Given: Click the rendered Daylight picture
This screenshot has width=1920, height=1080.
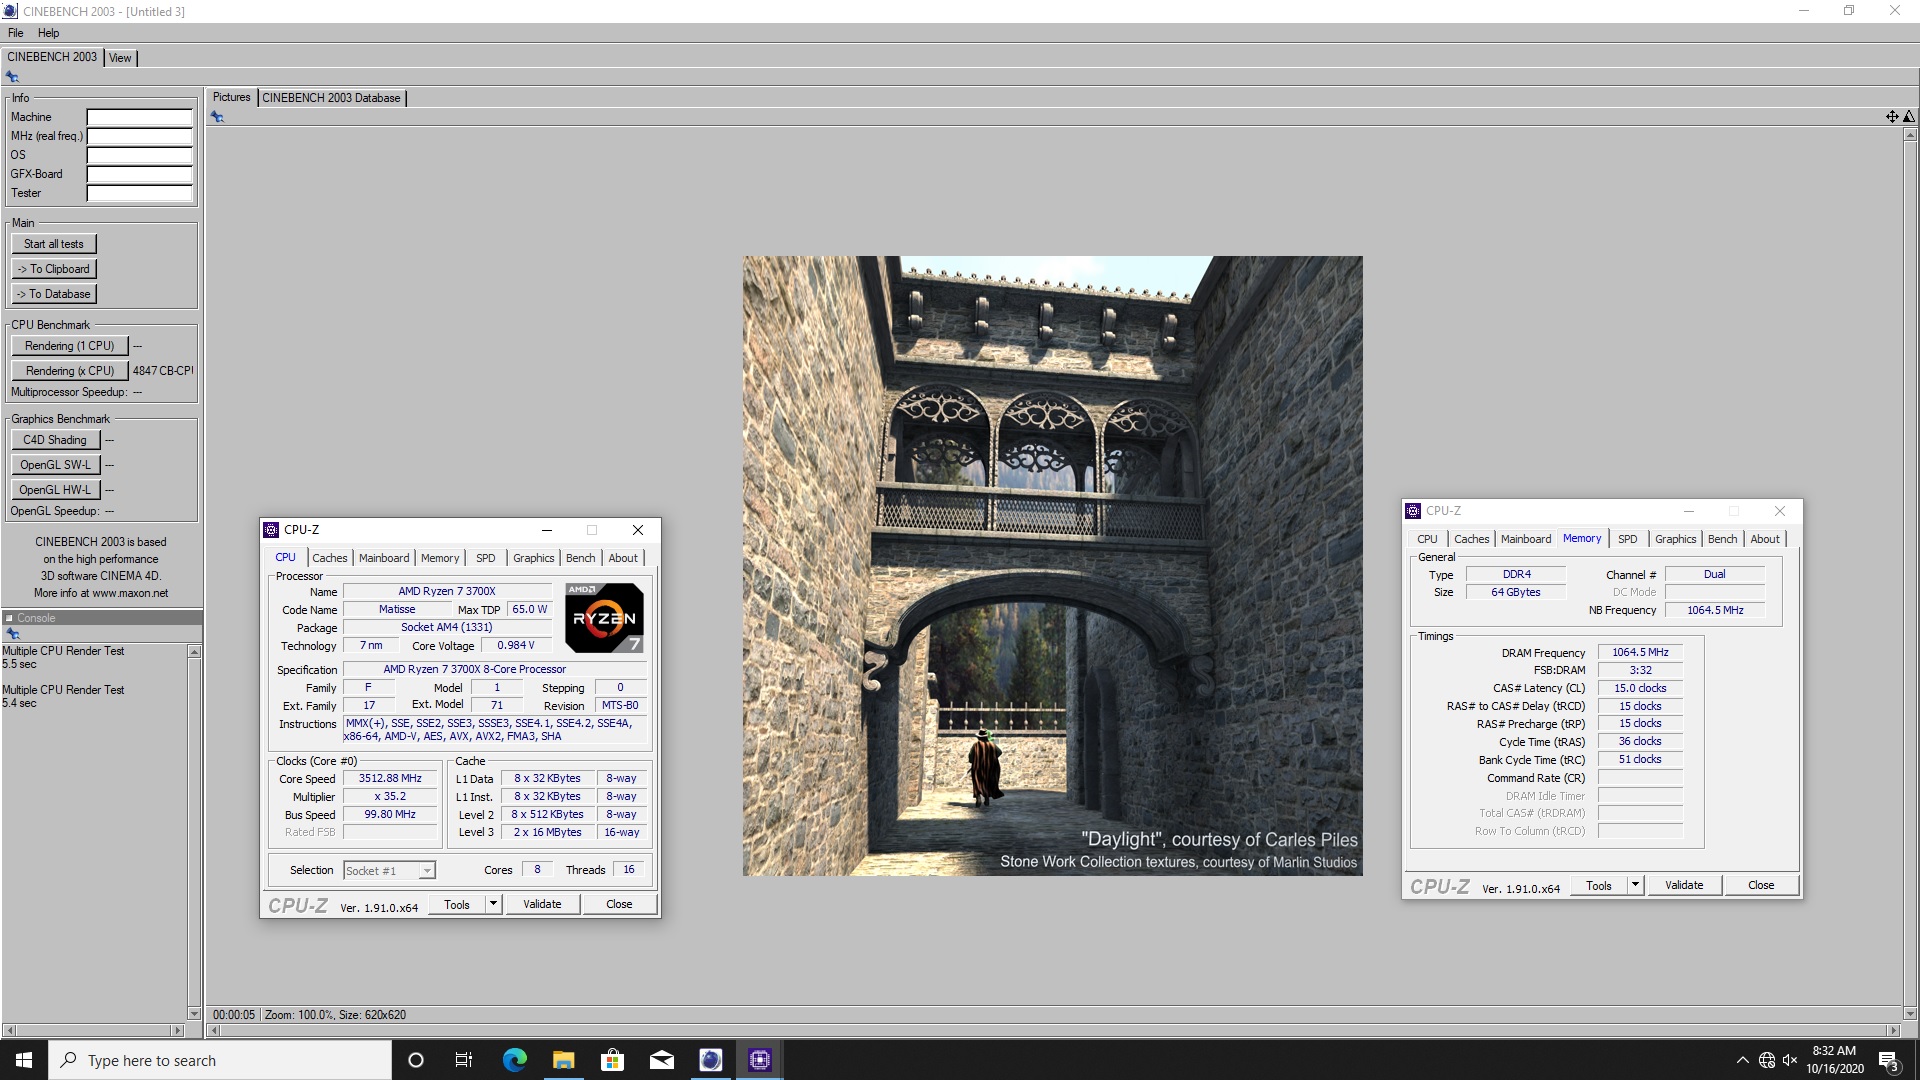Looking at the screenshot, I should [x=1052, y=566].
